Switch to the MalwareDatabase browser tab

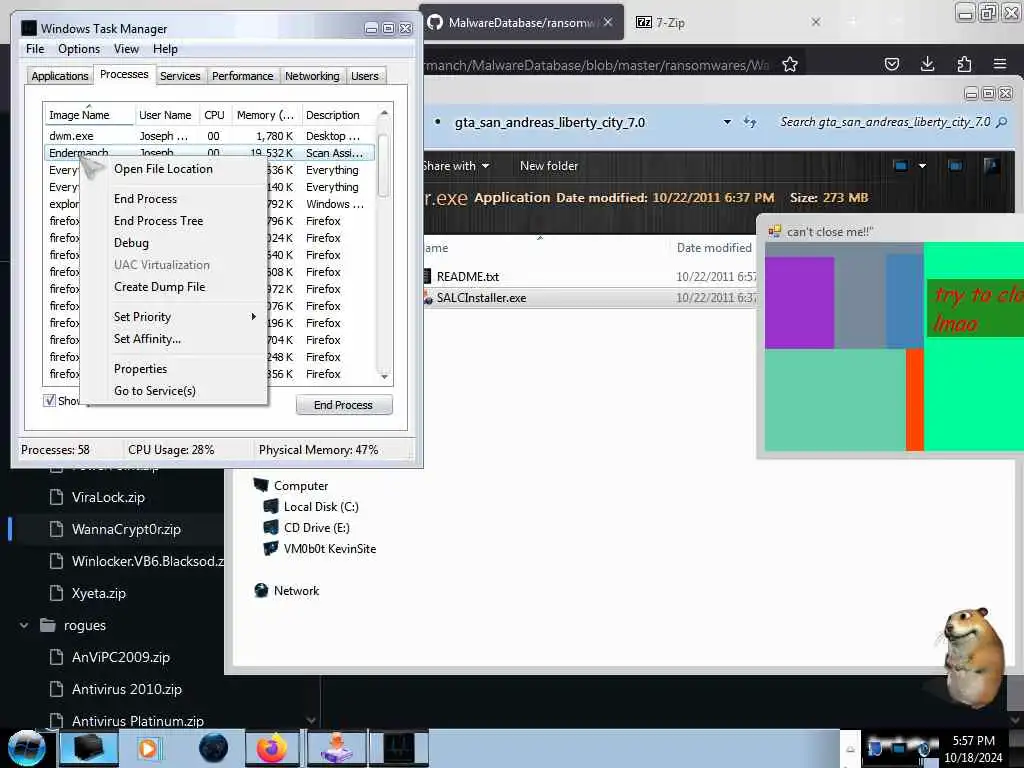(522, 23)
